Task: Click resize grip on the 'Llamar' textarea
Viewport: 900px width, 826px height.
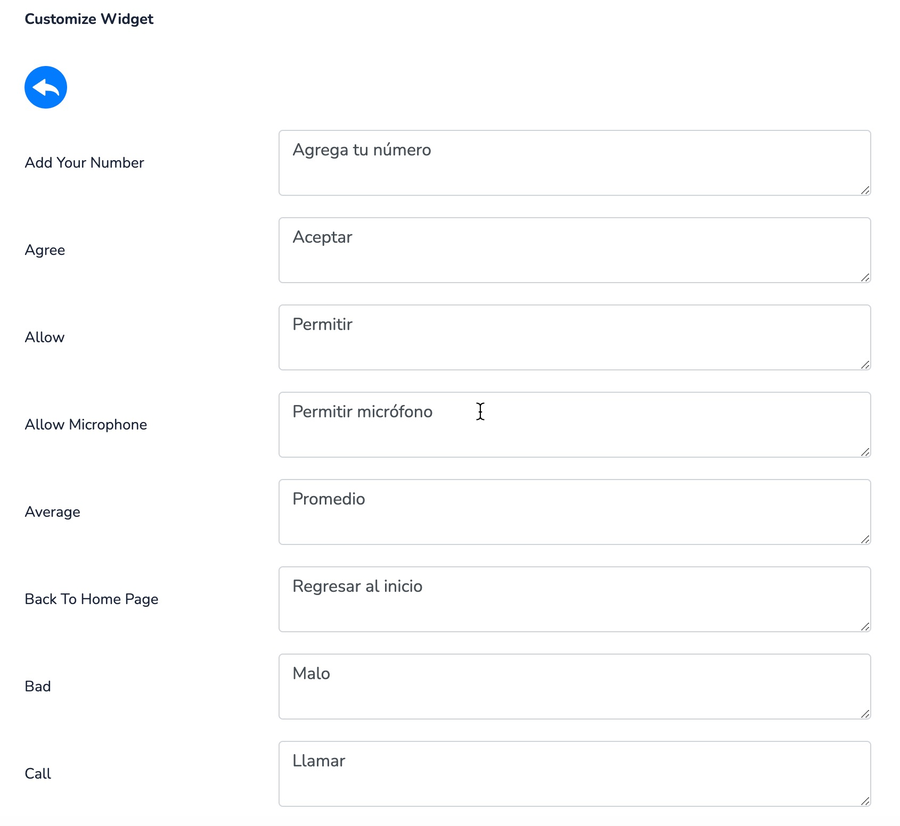Action: pos(864,800)
